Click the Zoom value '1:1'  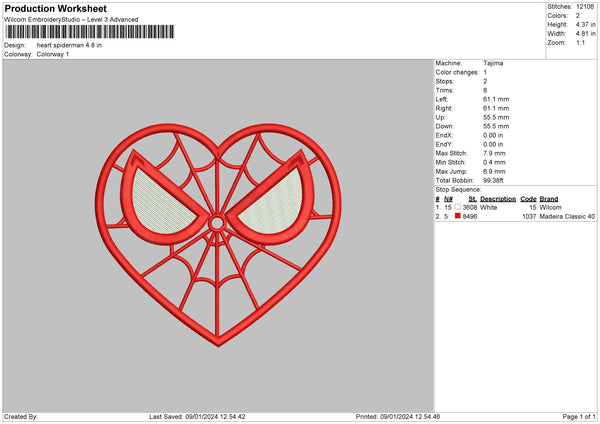pos(580,43)
